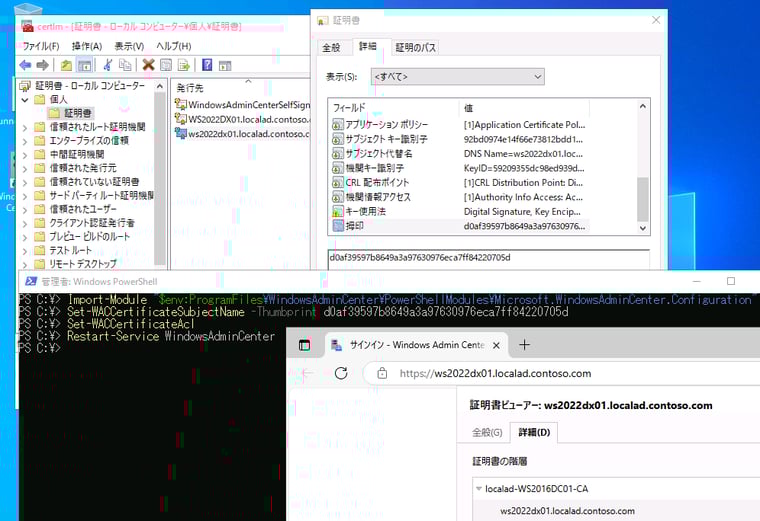Click the Copy icon in certlm toolbar
760x521 pixels.
pyautogui.click(x=125, y=64)
